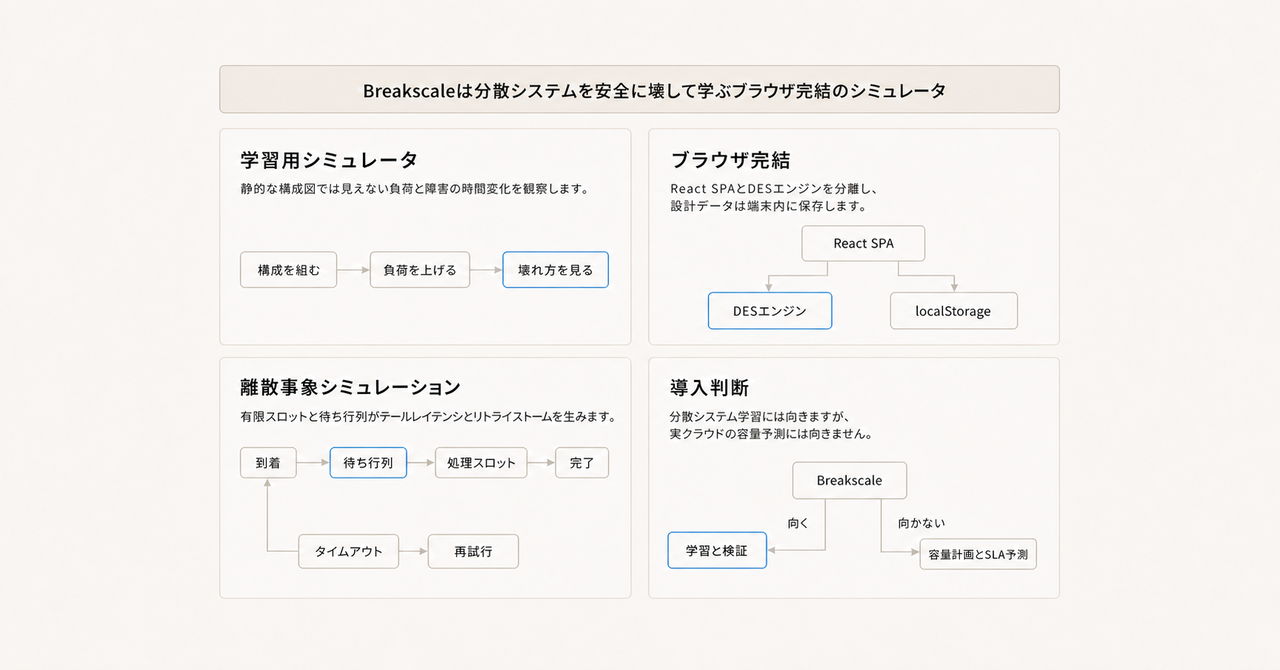
Task: Click the line 設計データは端末内に保存します
Action: pos(768,206)
